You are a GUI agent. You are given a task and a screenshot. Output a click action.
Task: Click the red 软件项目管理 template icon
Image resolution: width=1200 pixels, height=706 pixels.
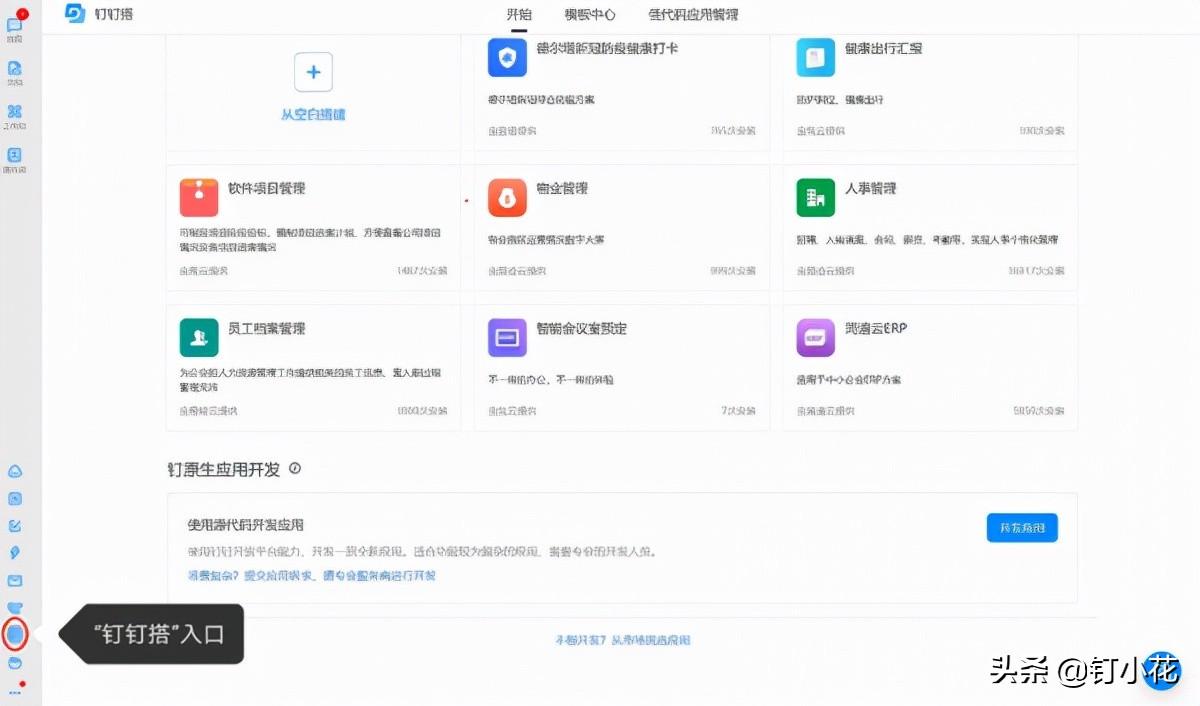[199, 198]
